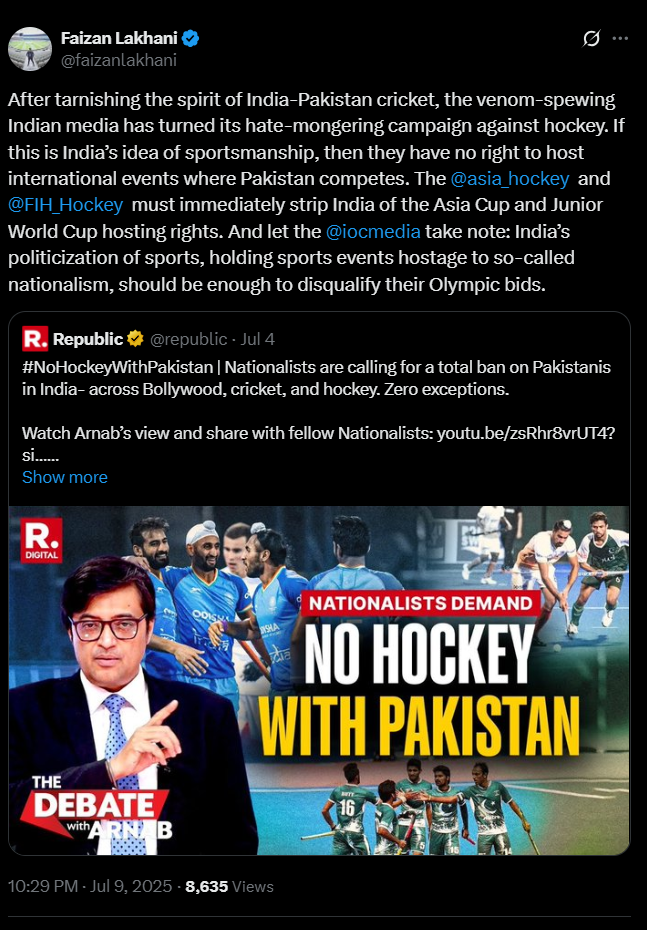Open the quoted tweet's Jul 4 date
The width and height of the screenshot is (647, 930).
[x=258, y=339]
